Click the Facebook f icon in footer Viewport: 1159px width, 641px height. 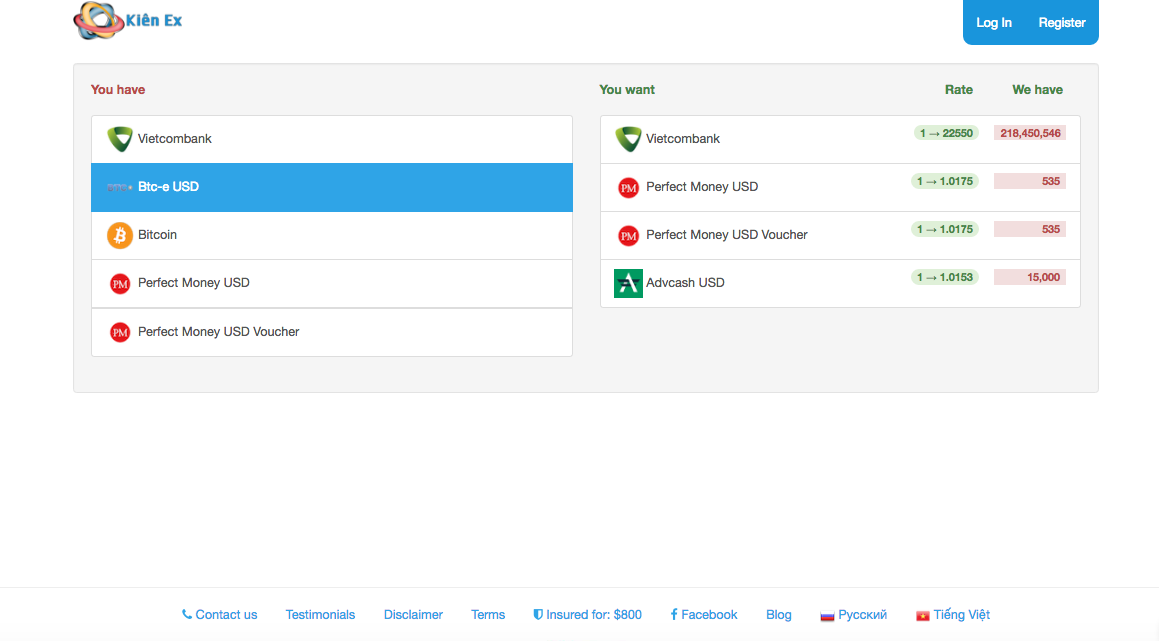(674, 614)
